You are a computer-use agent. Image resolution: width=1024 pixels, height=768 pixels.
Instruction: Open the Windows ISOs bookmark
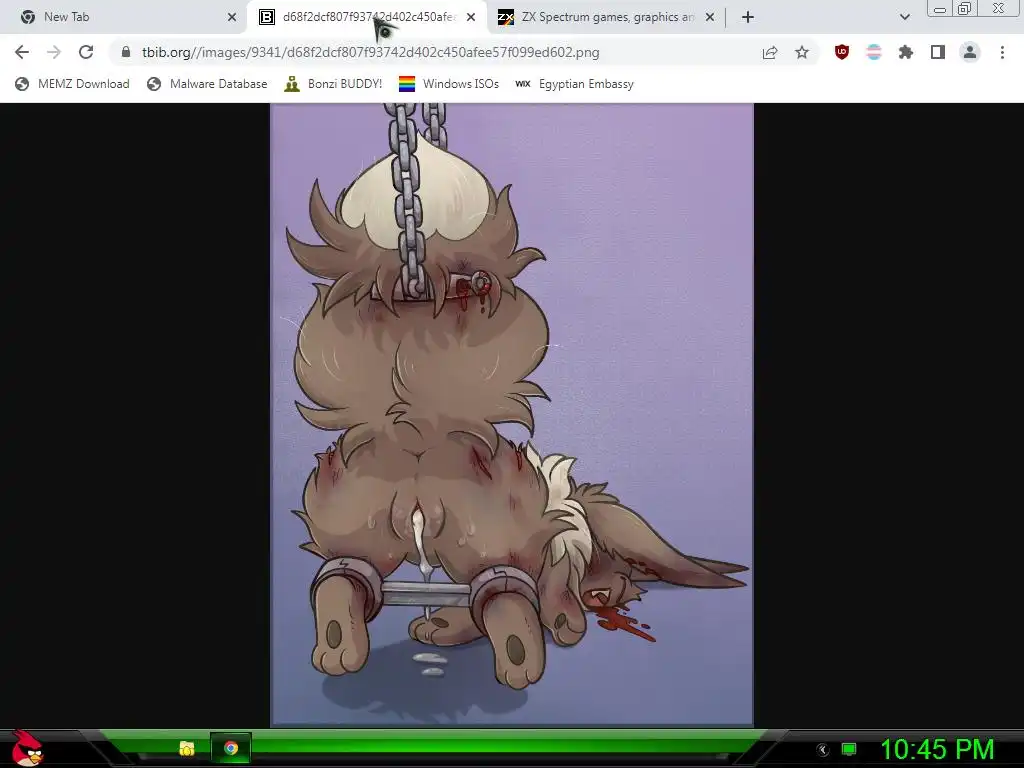(449, 84)
